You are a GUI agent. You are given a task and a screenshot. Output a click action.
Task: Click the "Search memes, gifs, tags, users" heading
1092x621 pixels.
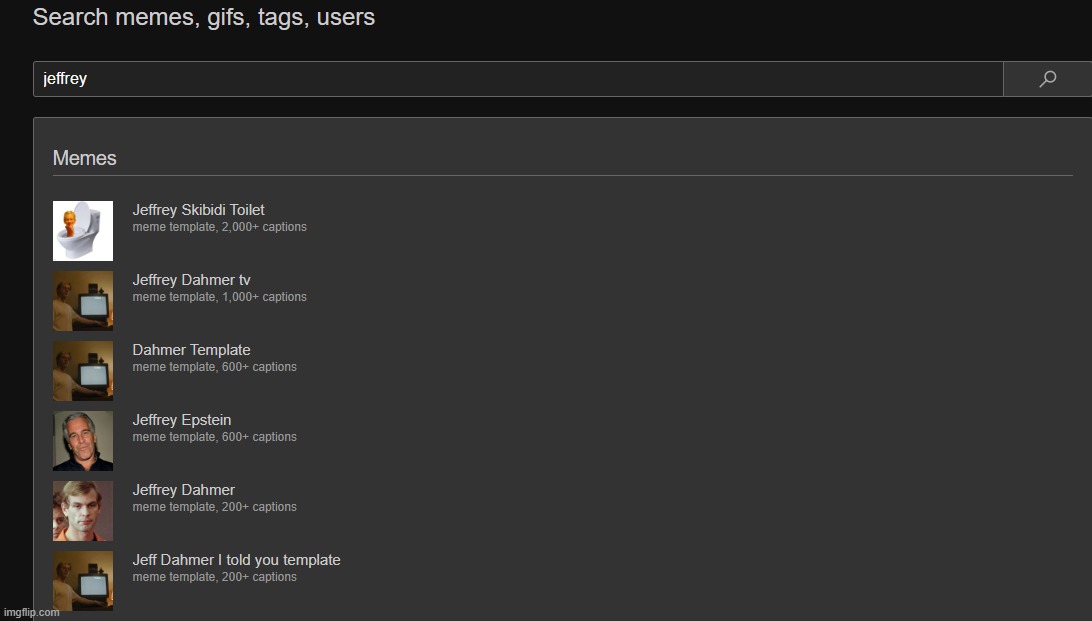[x=204, y=17]
